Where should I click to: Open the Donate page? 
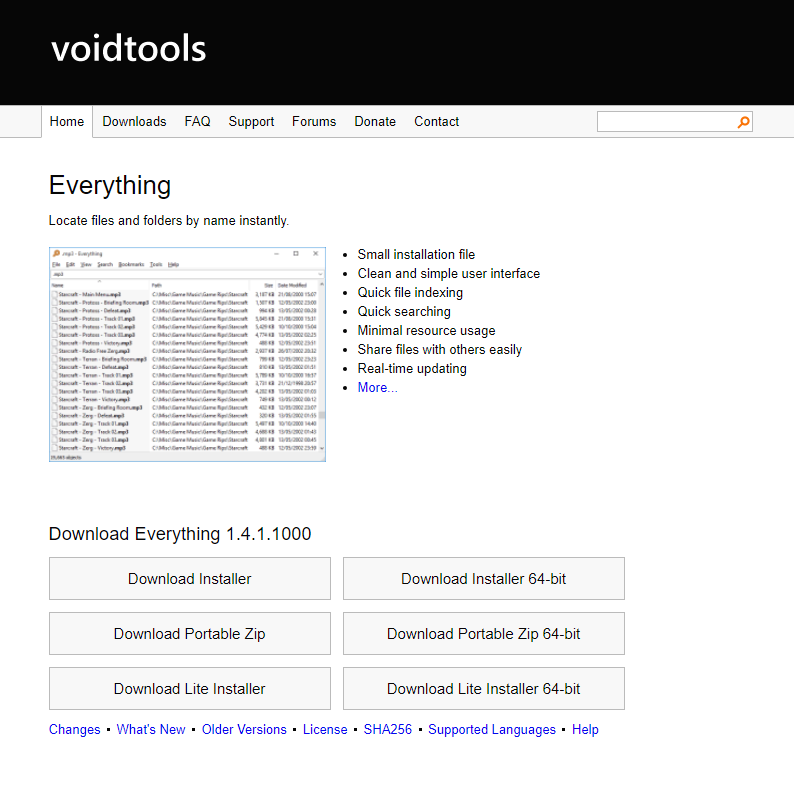(x=375, y=121)
